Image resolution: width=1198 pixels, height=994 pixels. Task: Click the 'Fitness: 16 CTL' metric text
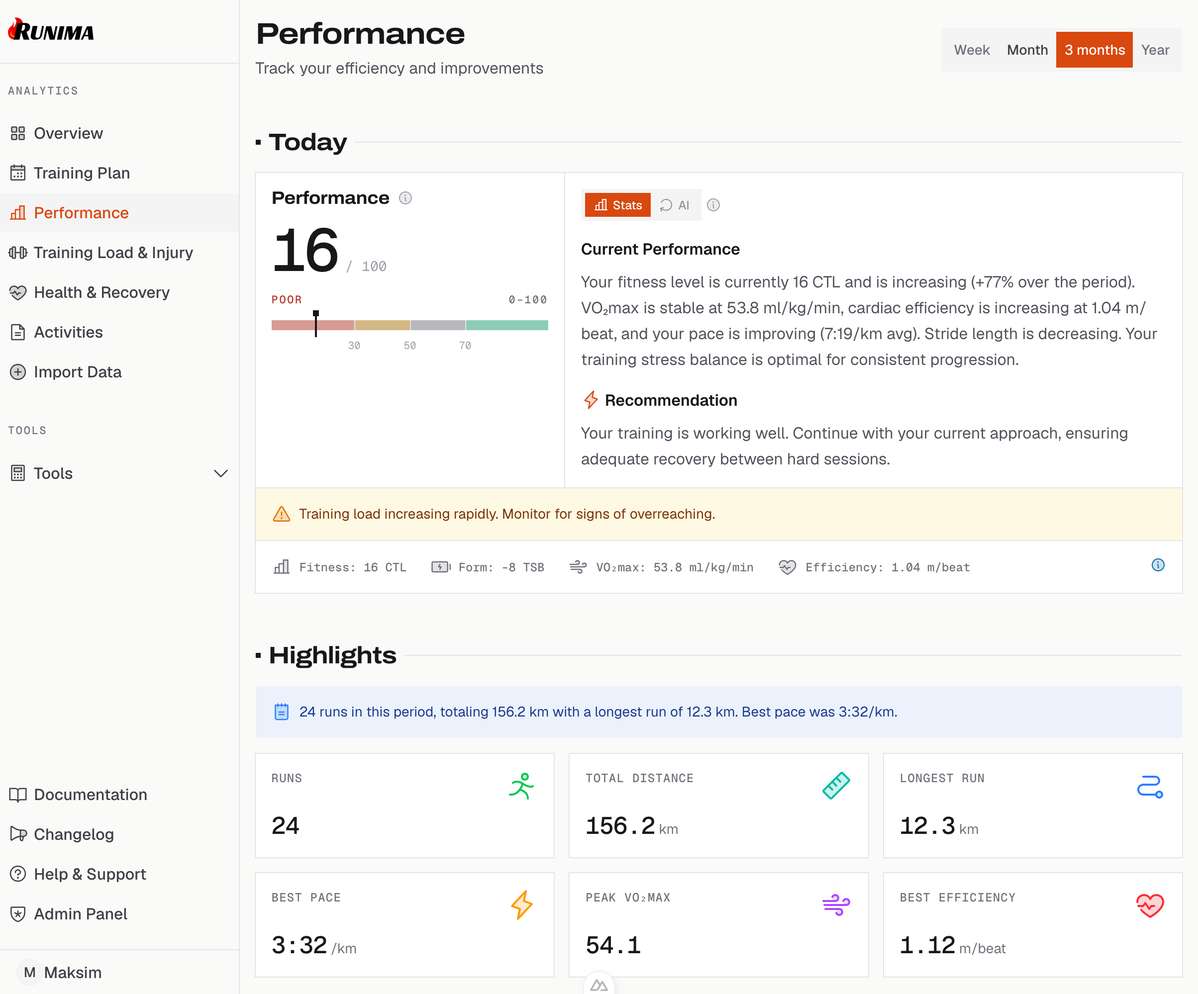[352, 567]
